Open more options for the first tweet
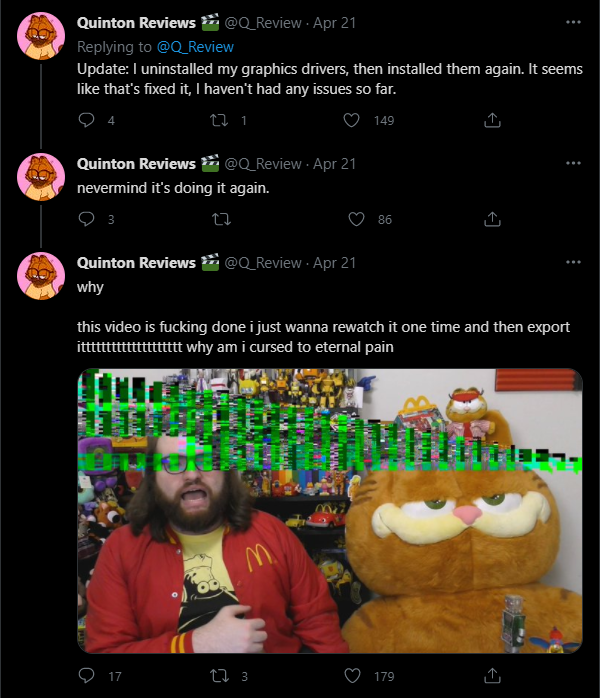Viewport: 600px width, 698px height. tap(573, 22)
